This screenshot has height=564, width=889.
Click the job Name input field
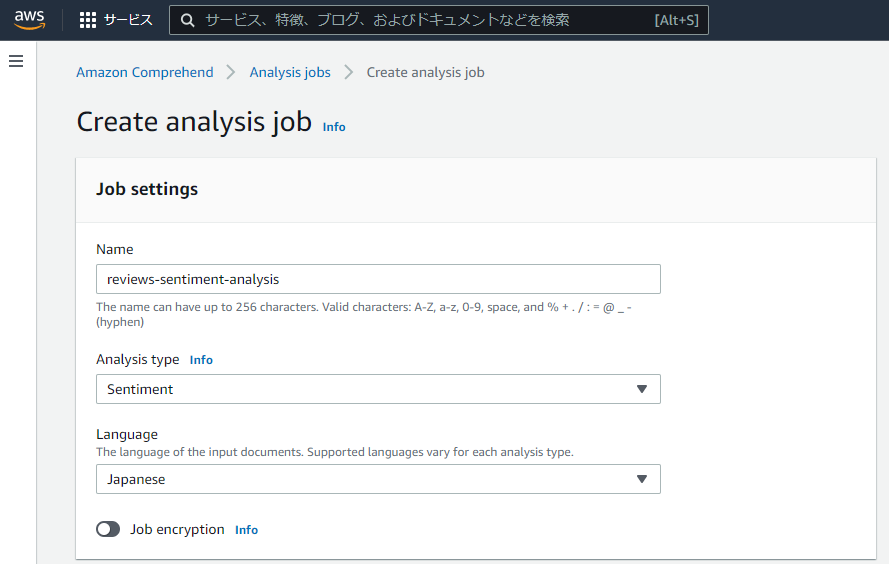378,279
